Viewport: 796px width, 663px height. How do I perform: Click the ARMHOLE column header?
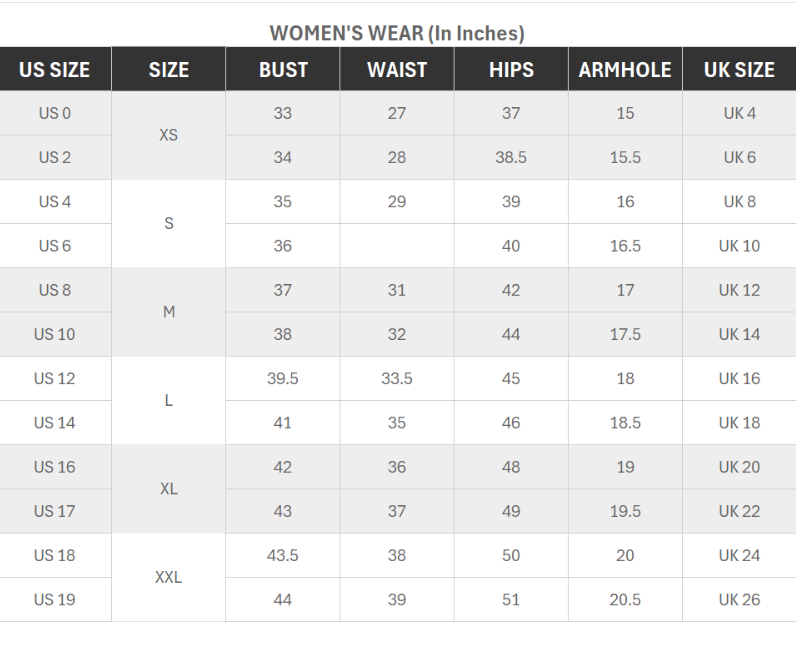[x=625, y=70]
